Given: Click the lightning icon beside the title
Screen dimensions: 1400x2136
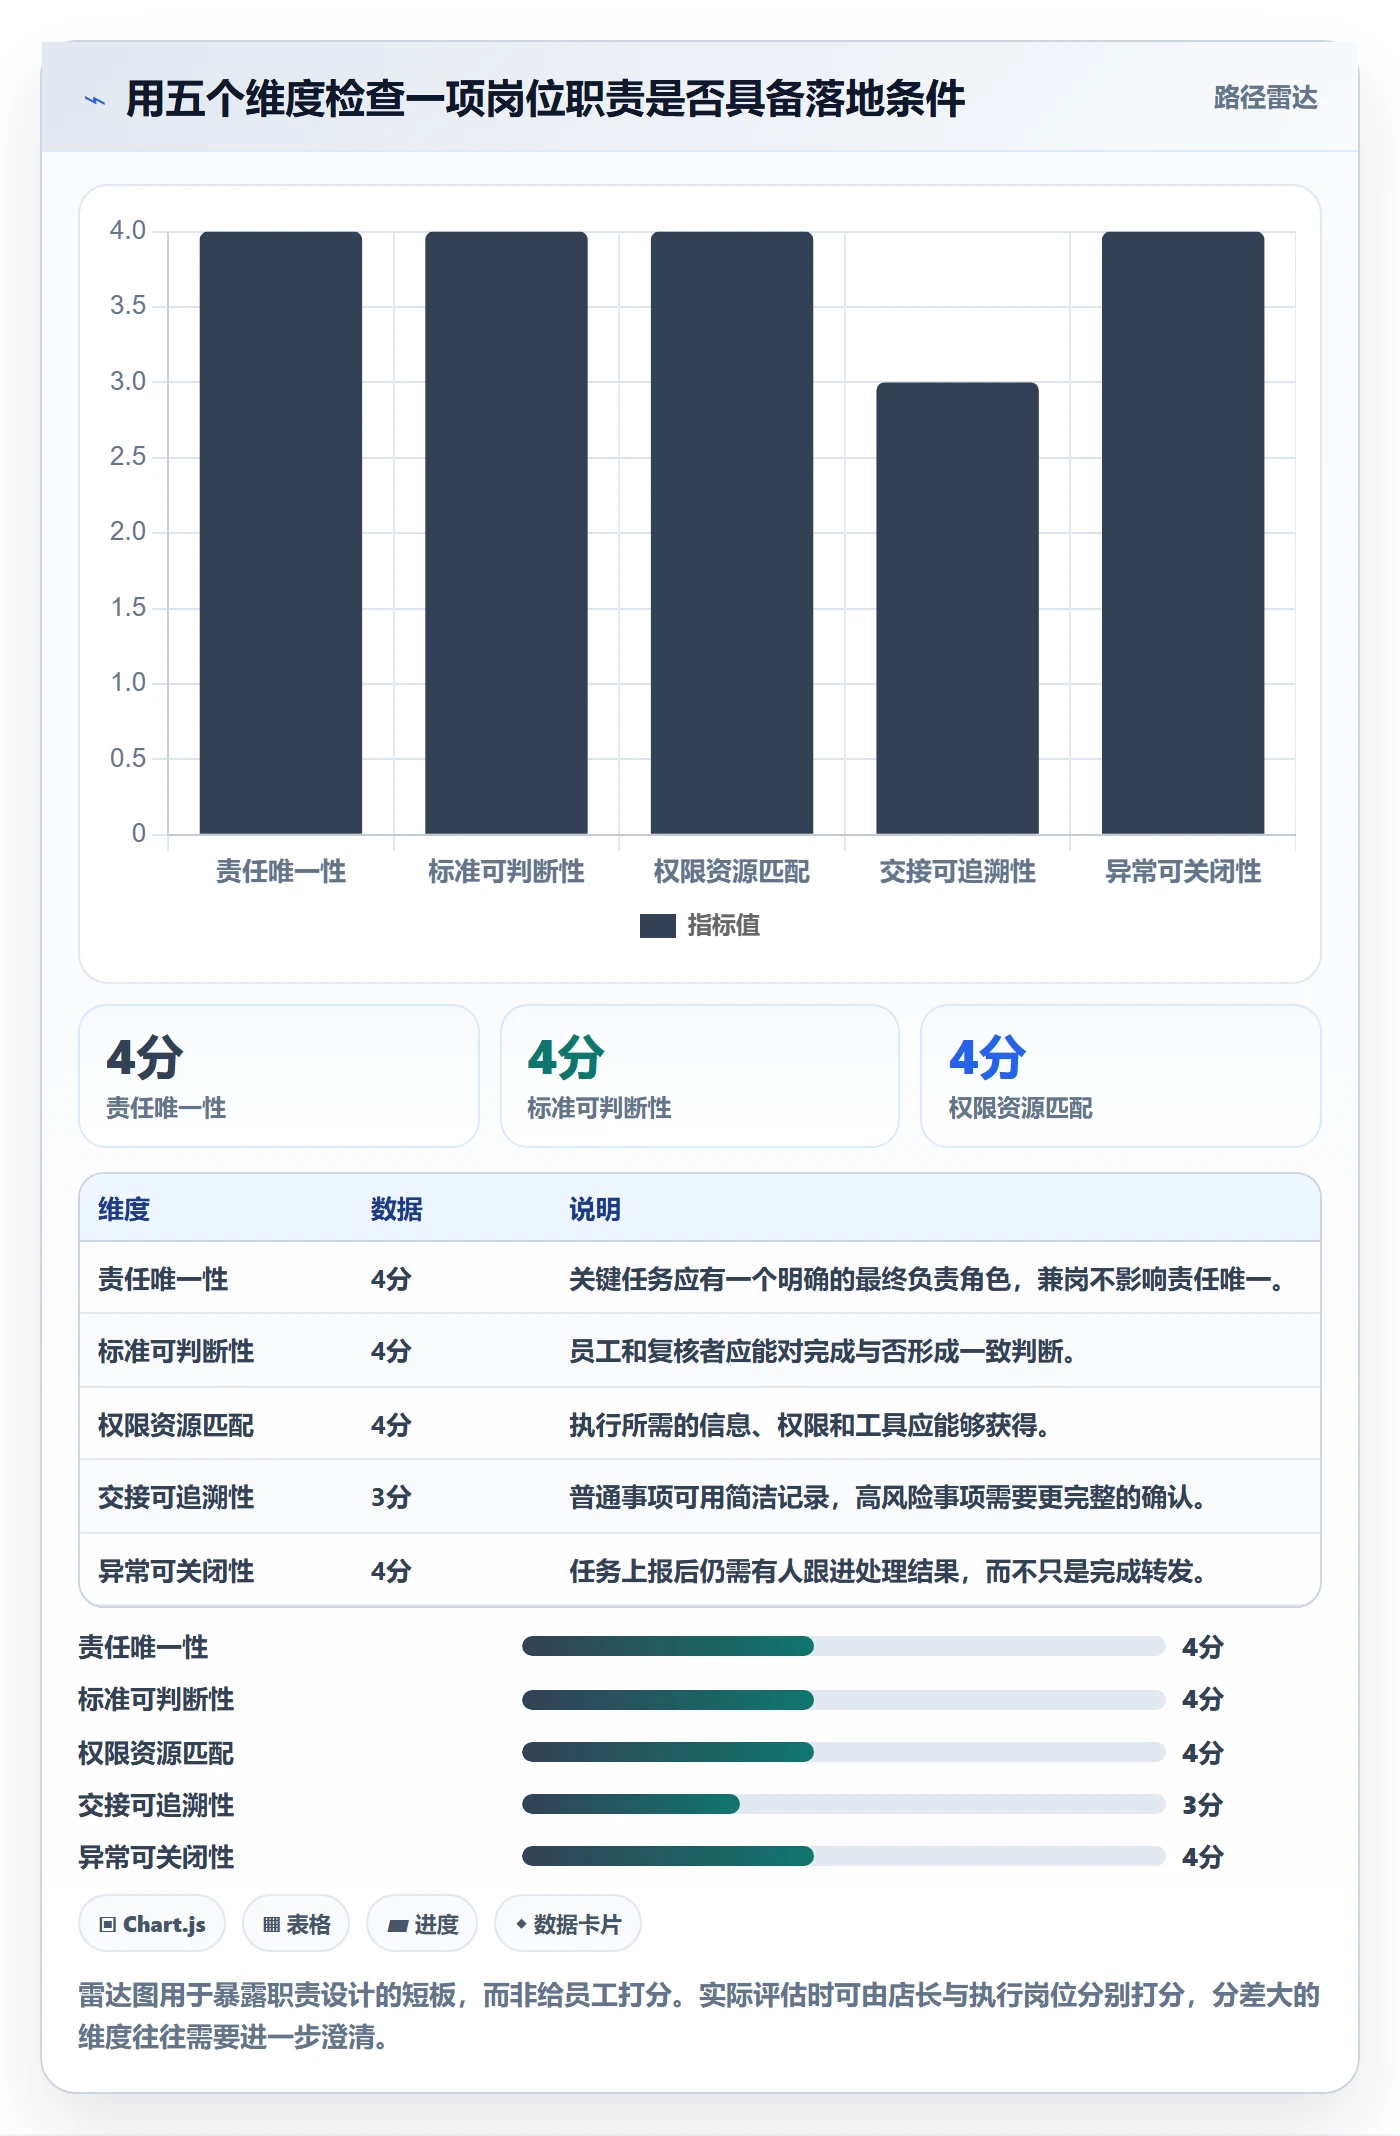Looking at the screenshot, I should pos(94,100).
